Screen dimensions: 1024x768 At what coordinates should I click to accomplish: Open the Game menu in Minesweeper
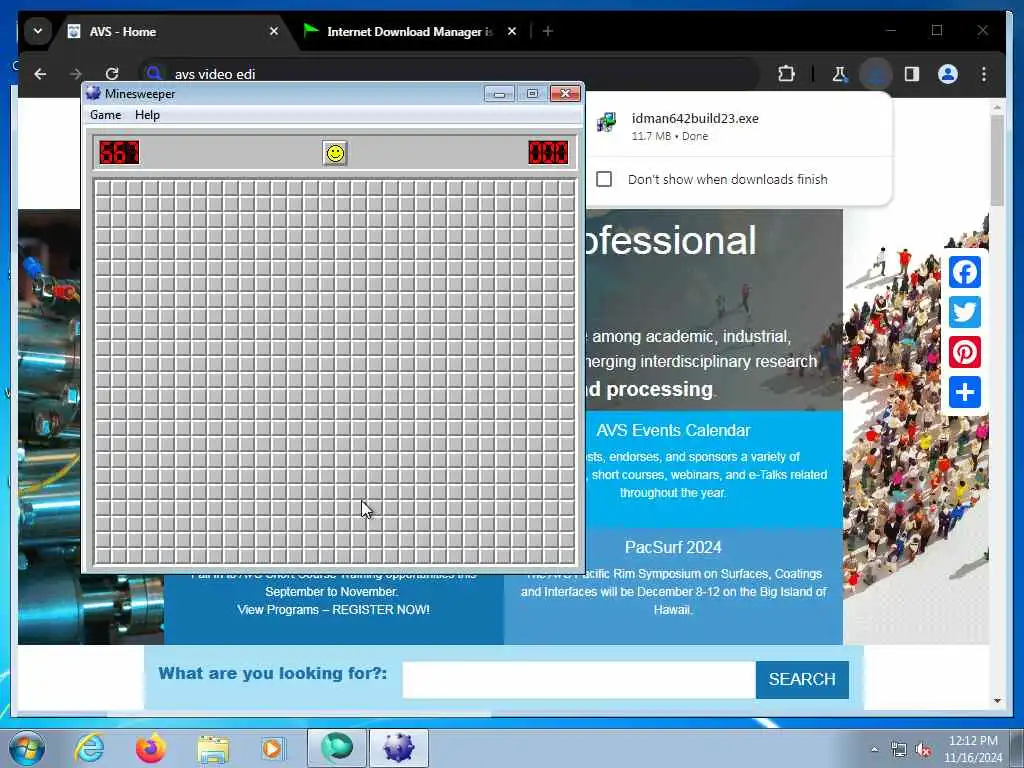click(105, 115)
